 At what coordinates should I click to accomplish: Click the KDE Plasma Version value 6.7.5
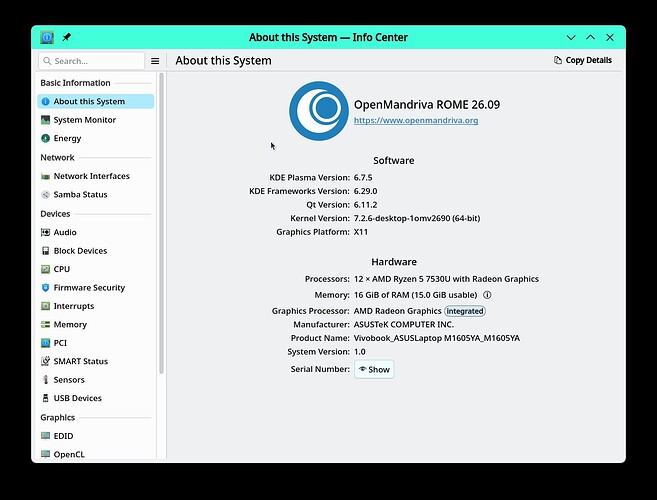pos(363,177)
